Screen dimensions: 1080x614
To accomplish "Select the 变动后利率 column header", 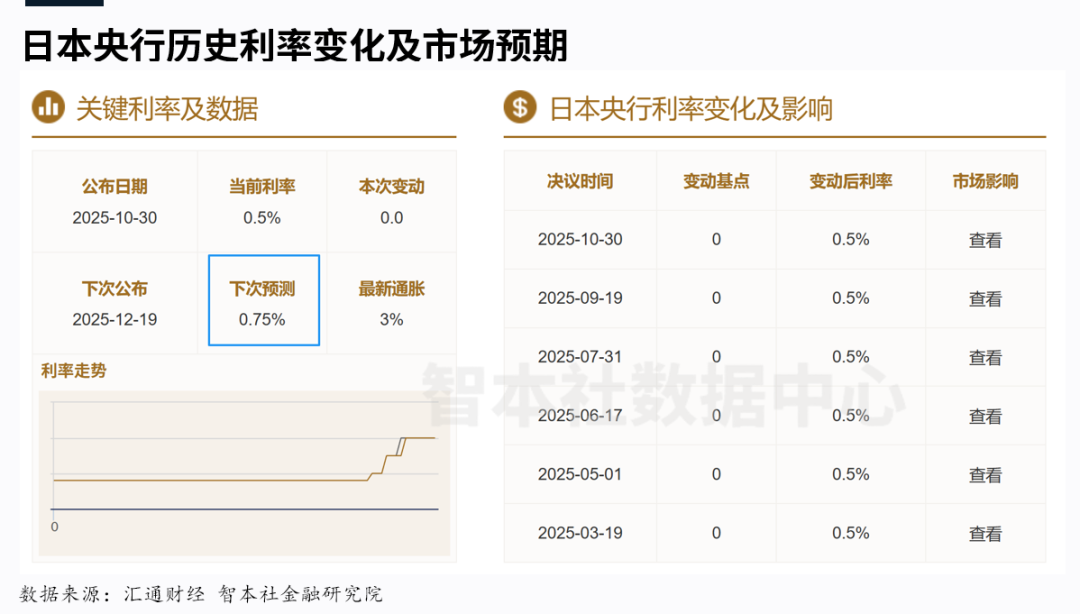I will (x=850, y=181).
